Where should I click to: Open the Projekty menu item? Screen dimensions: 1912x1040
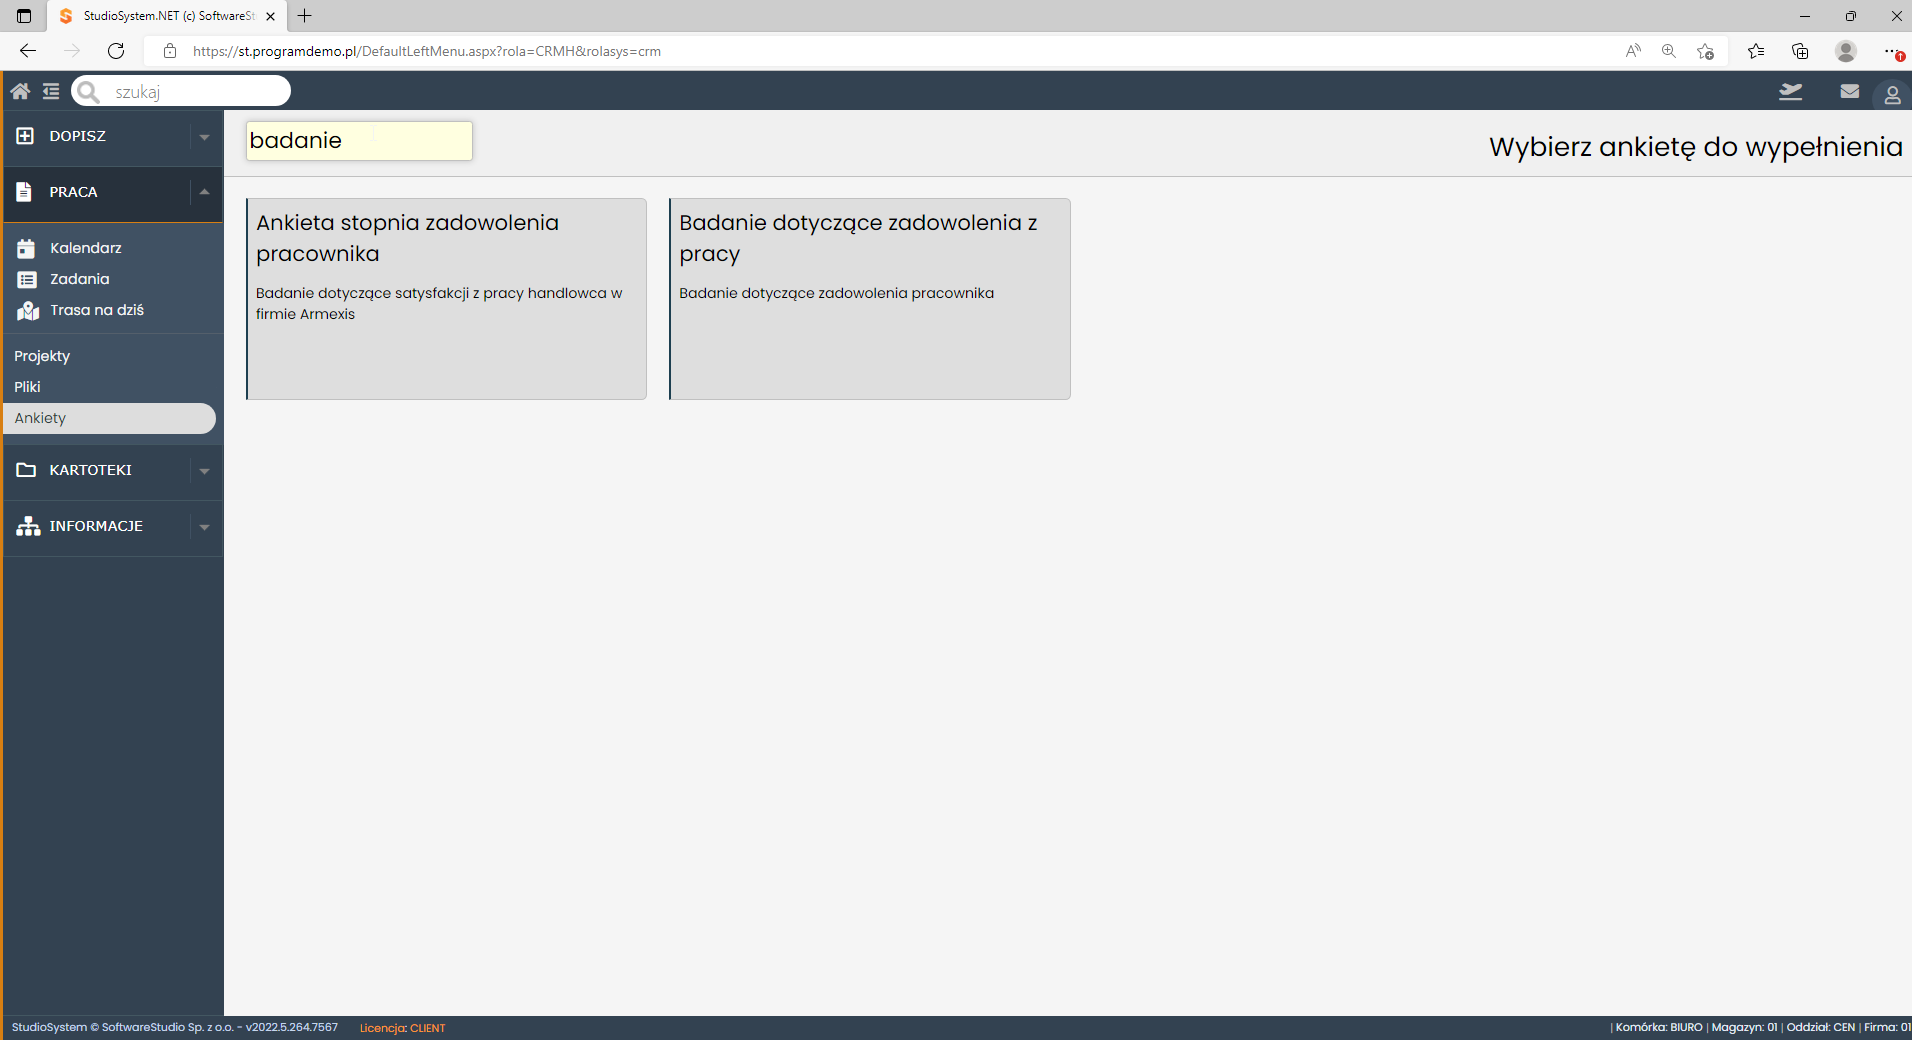pyautogui.click(x=42, y=356)
